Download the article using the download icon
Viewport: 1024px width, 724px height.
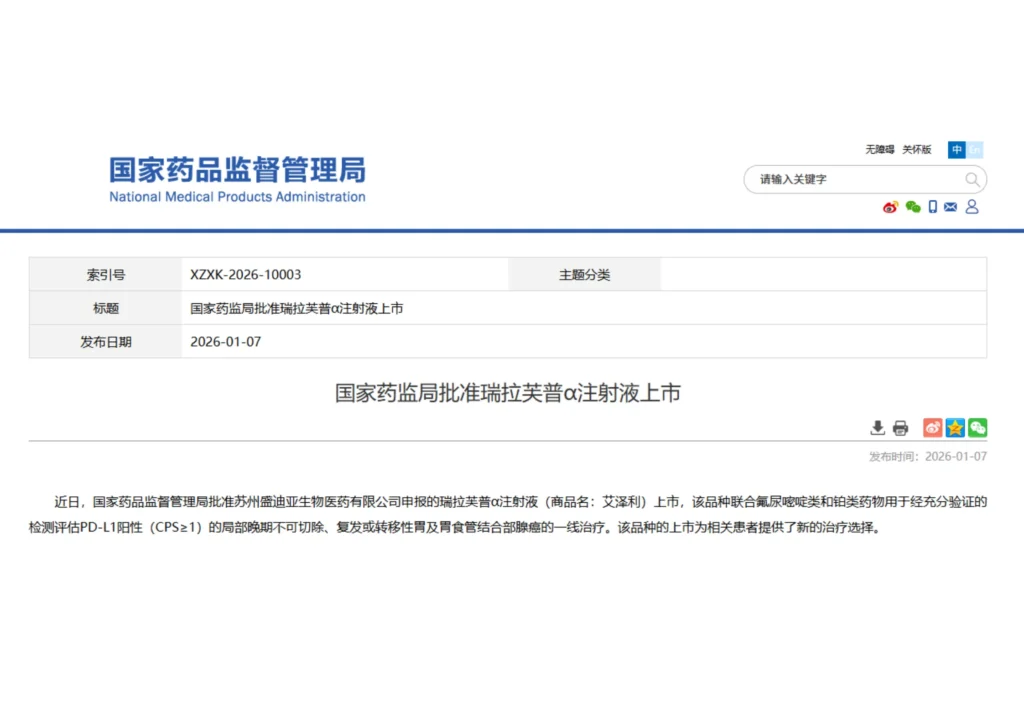(x=877, y=428)
